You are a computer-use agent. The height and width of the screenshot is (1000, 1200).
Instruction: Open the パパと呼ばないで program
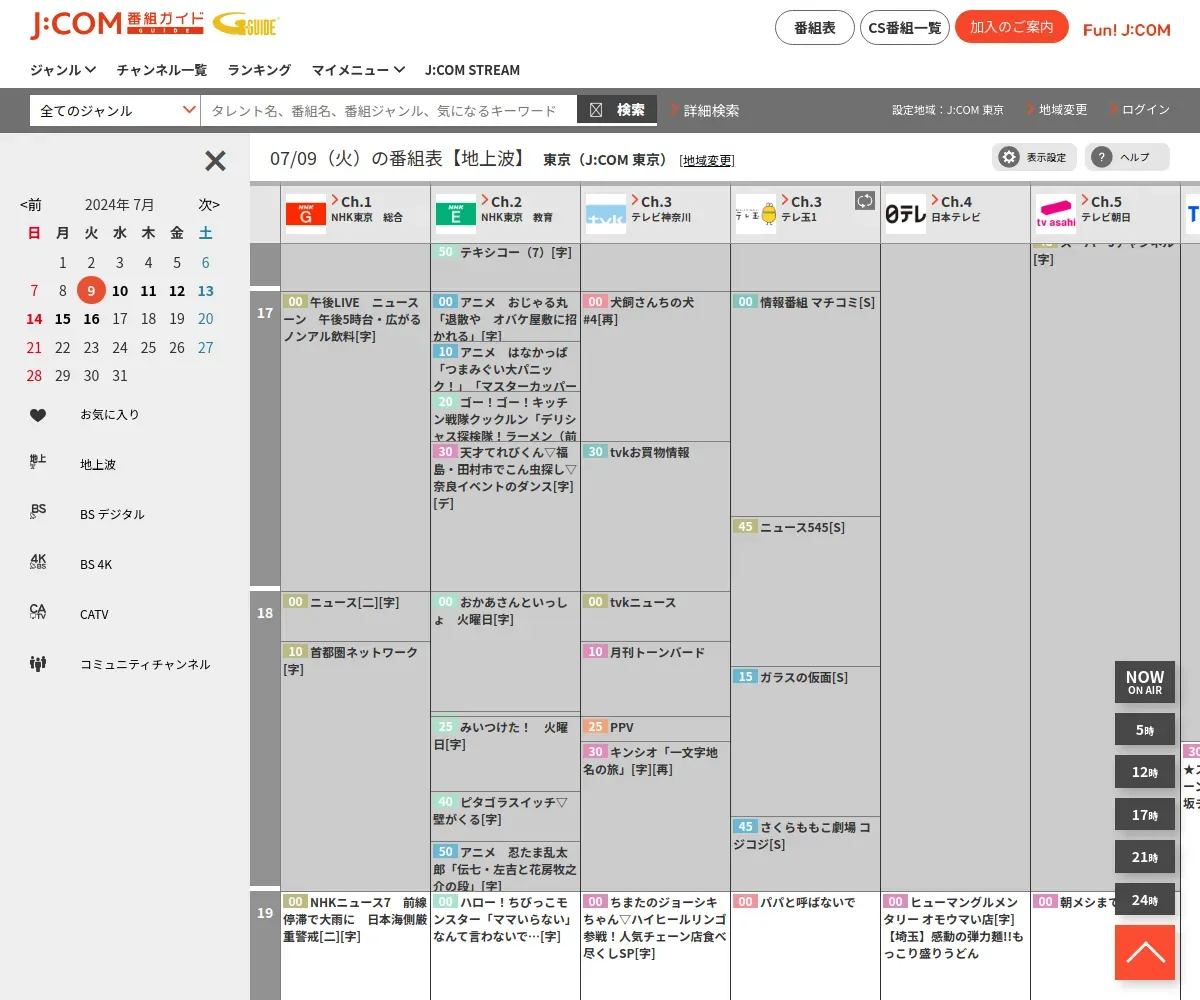(805, 945)
